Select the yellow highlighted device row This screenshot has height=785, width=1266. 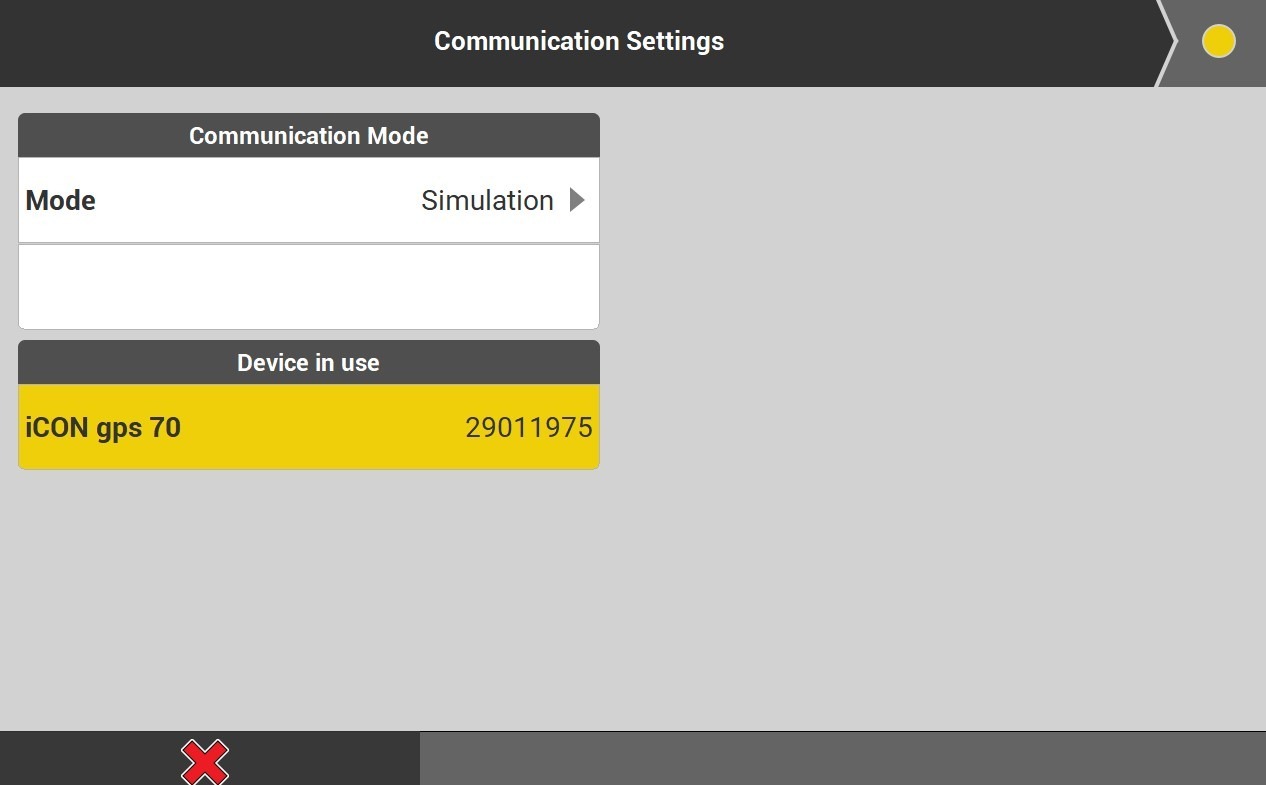308,427
